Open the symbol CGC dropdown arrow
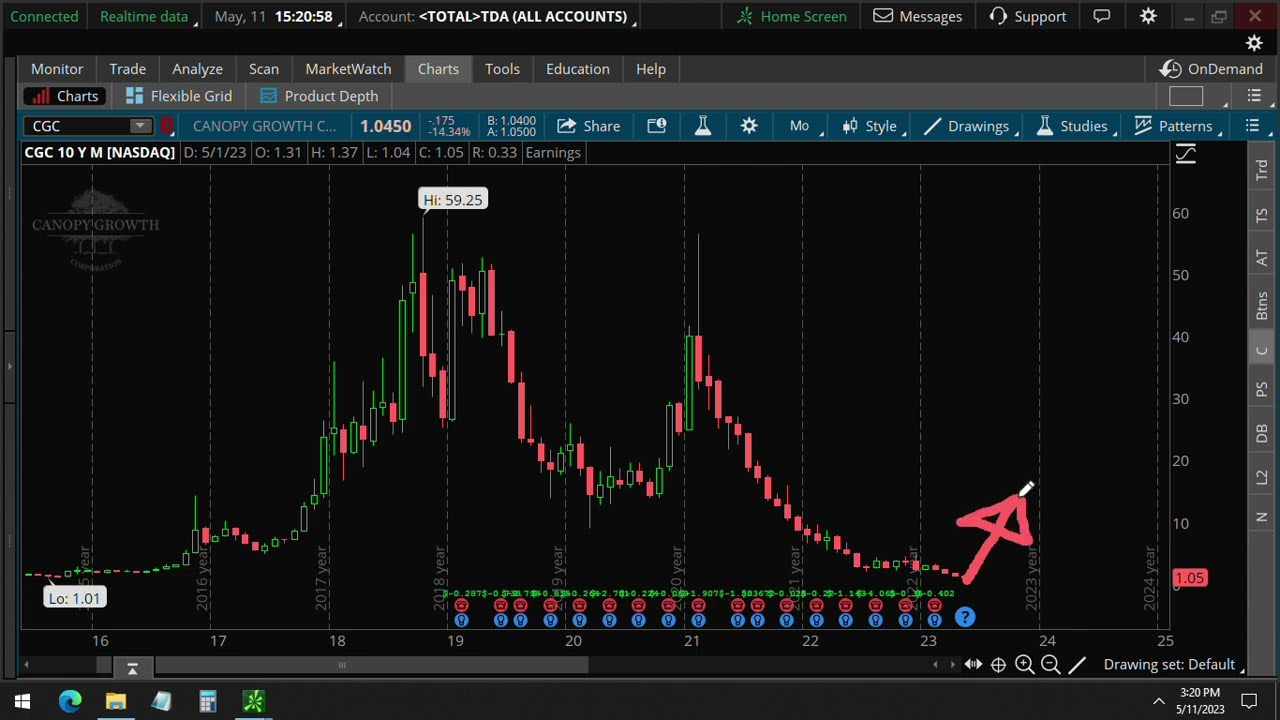This screenshot has height=720, width=1280. (140, 126)
